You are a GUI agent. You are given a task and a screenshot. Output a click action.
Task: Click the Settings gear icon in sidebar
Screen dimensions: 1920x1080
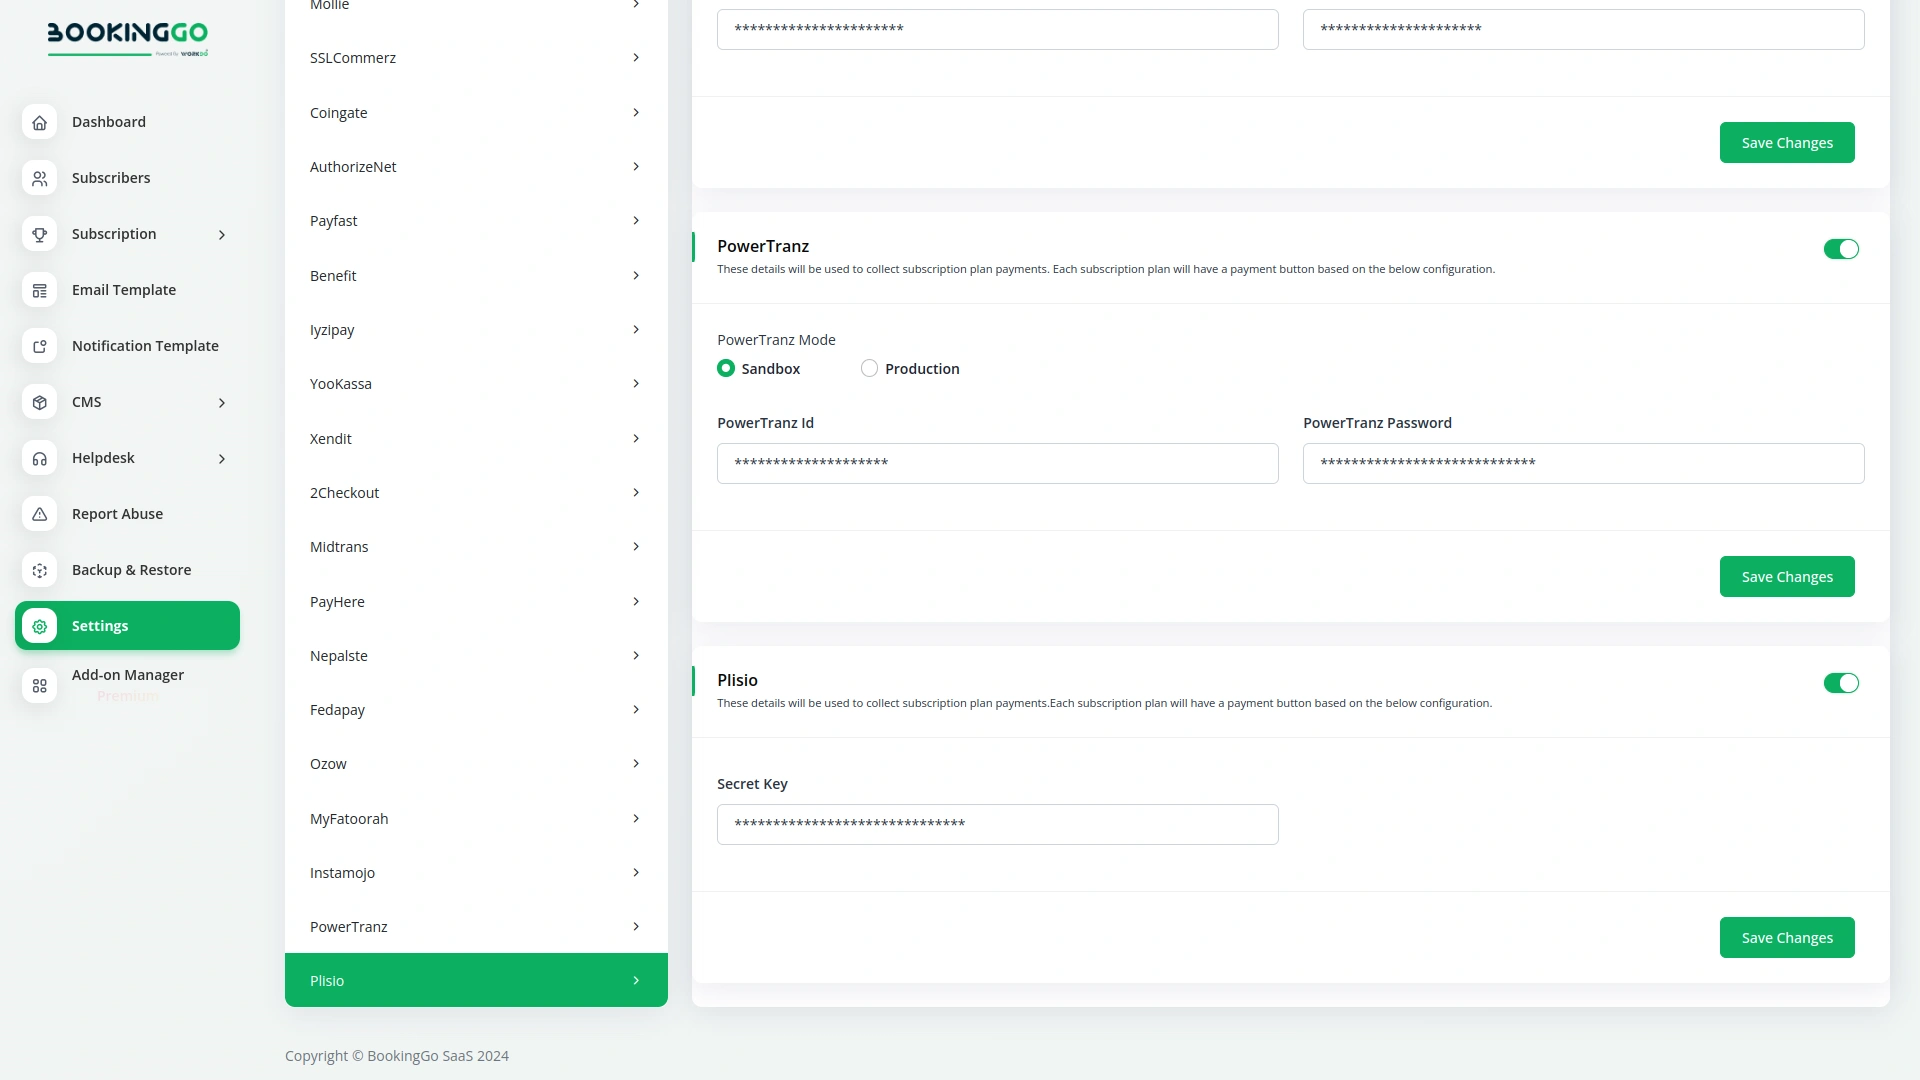pyautogui.click(x=39, y=626)
